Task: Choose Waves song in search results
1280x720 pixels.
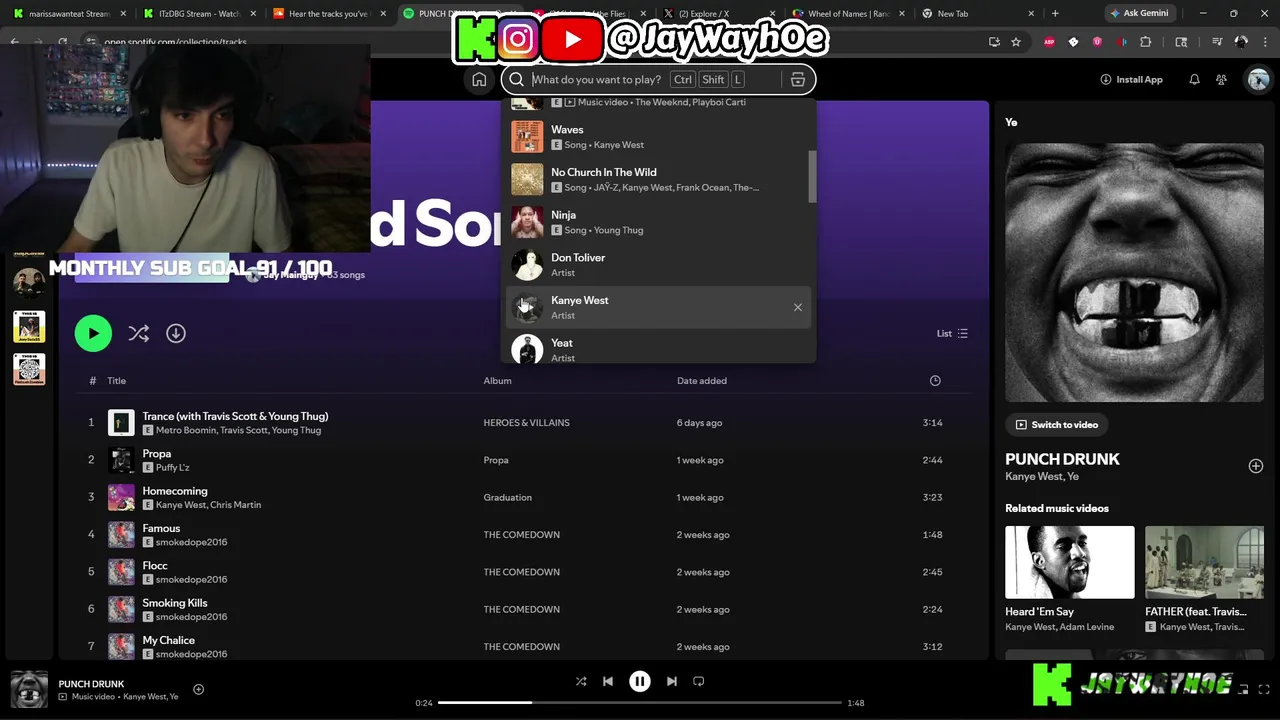Action: (658, 137)
